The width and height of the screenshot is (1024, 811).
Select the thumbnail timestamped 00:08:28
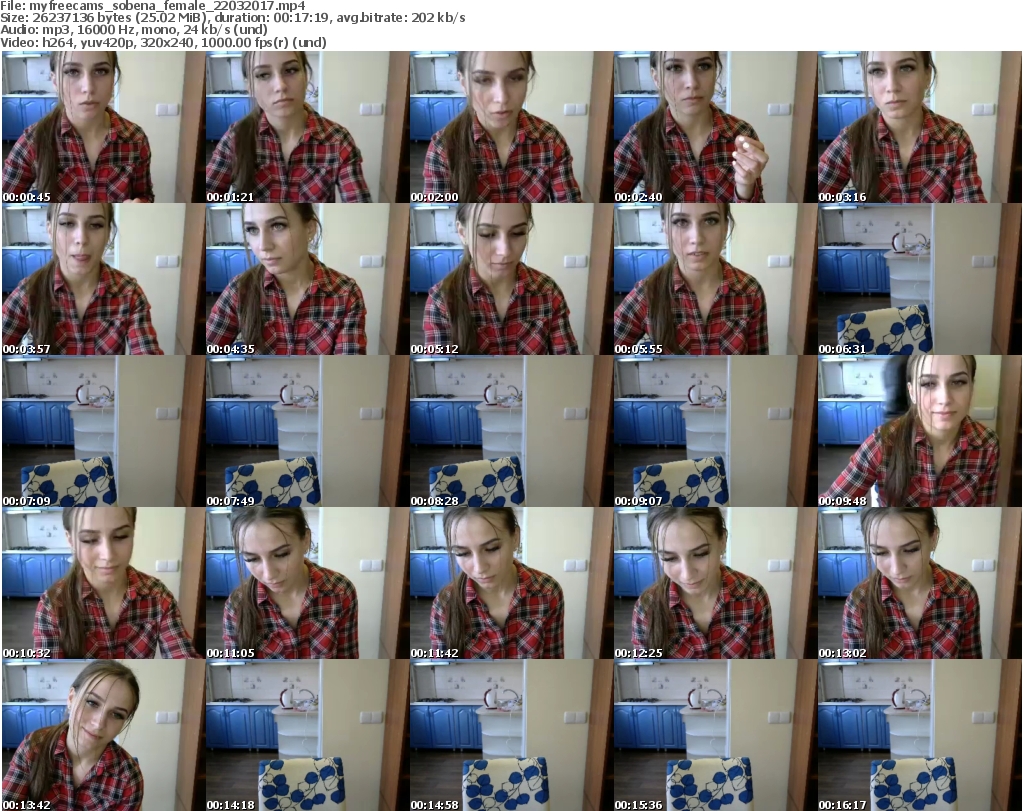pyautogui.click(x=511, y=431)
